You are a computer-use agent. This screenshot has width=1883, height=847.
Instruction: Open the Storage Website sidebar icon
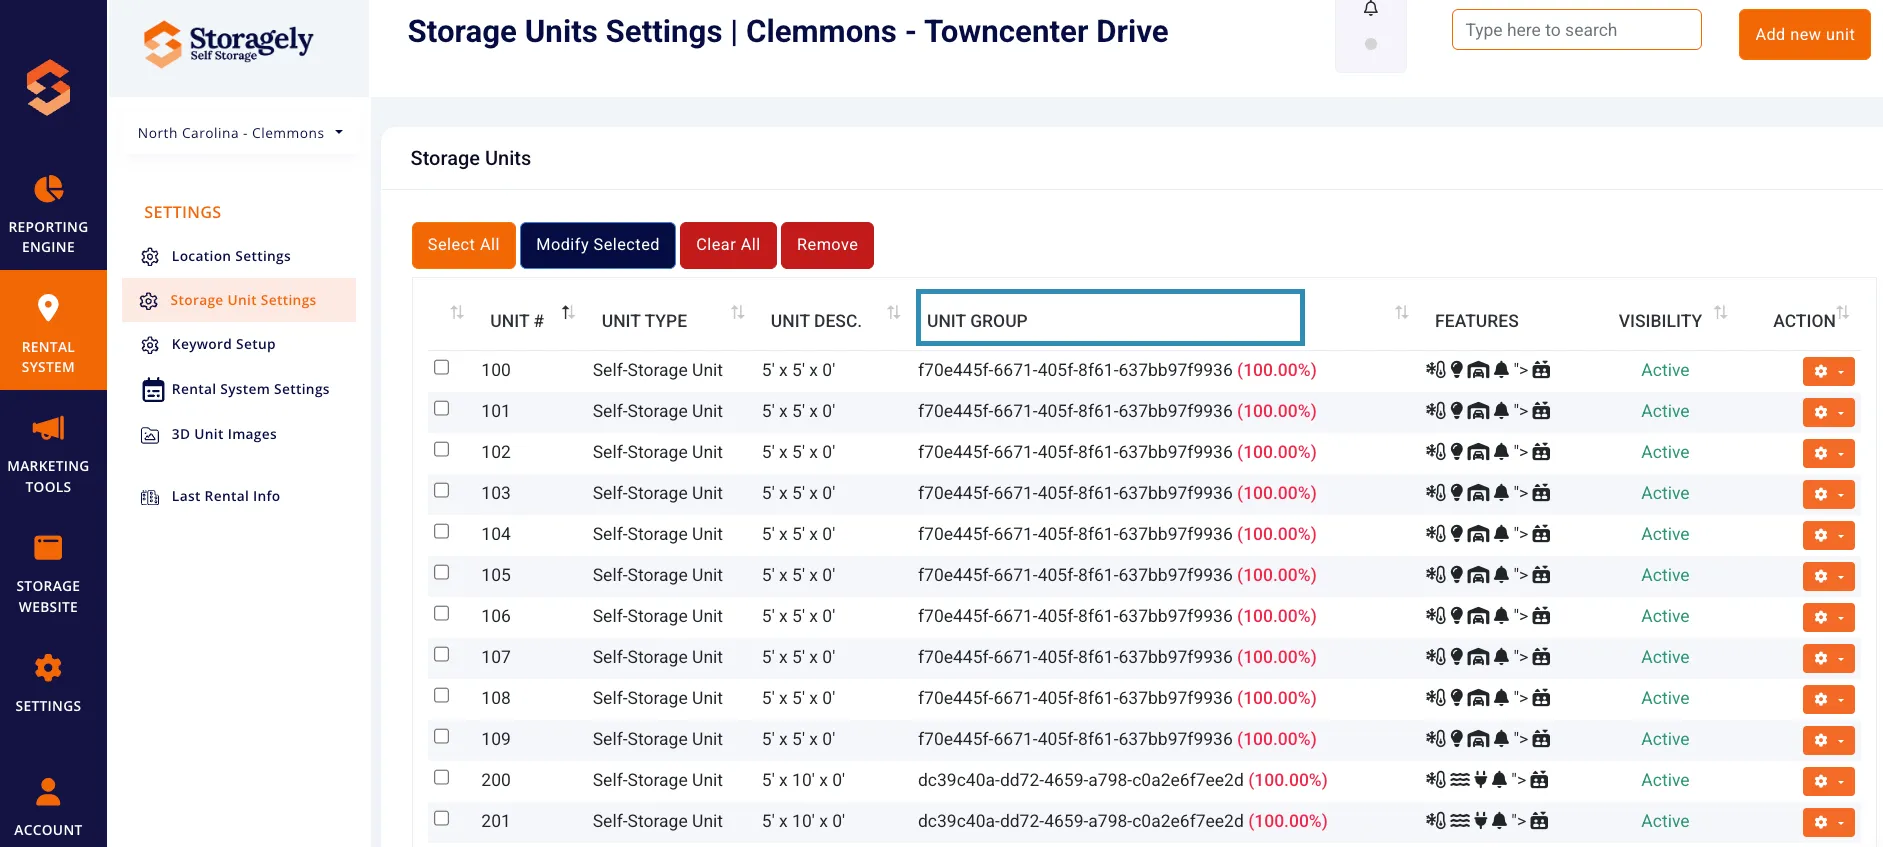pos(48,547)
